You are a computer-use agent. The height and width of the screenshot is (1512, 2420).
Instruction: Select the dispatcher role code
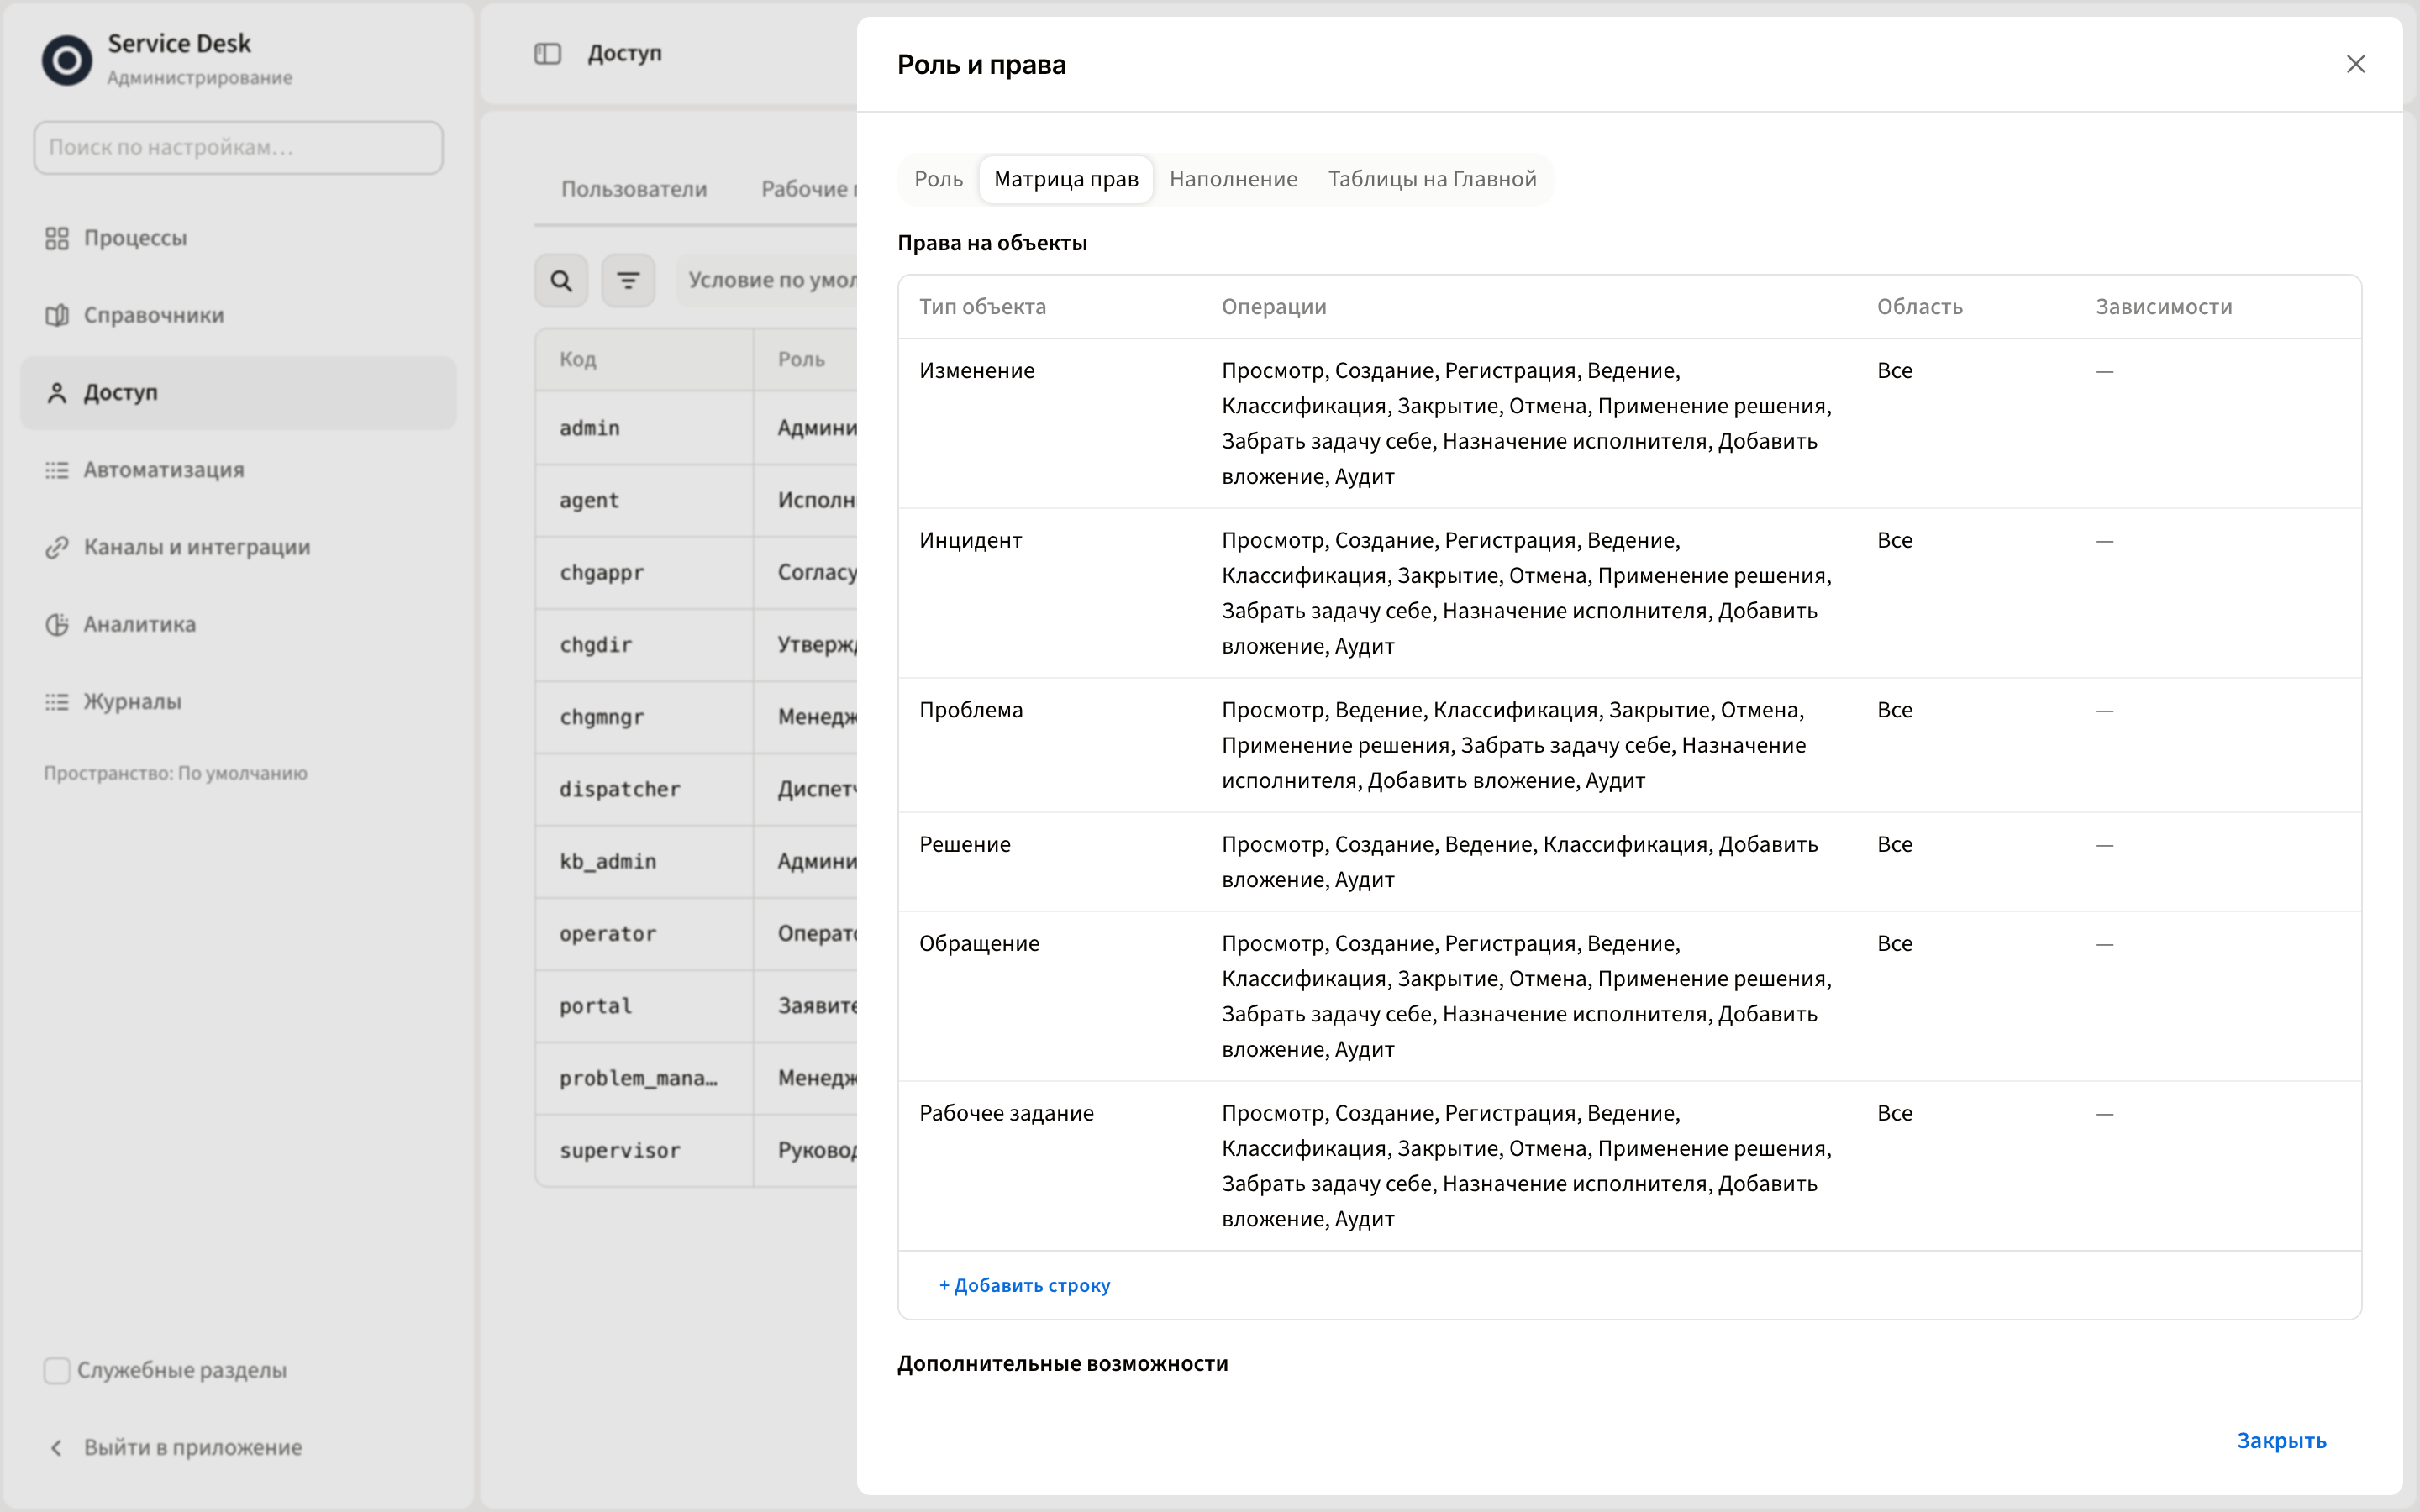pyautogui.click(x=620, y=789)
